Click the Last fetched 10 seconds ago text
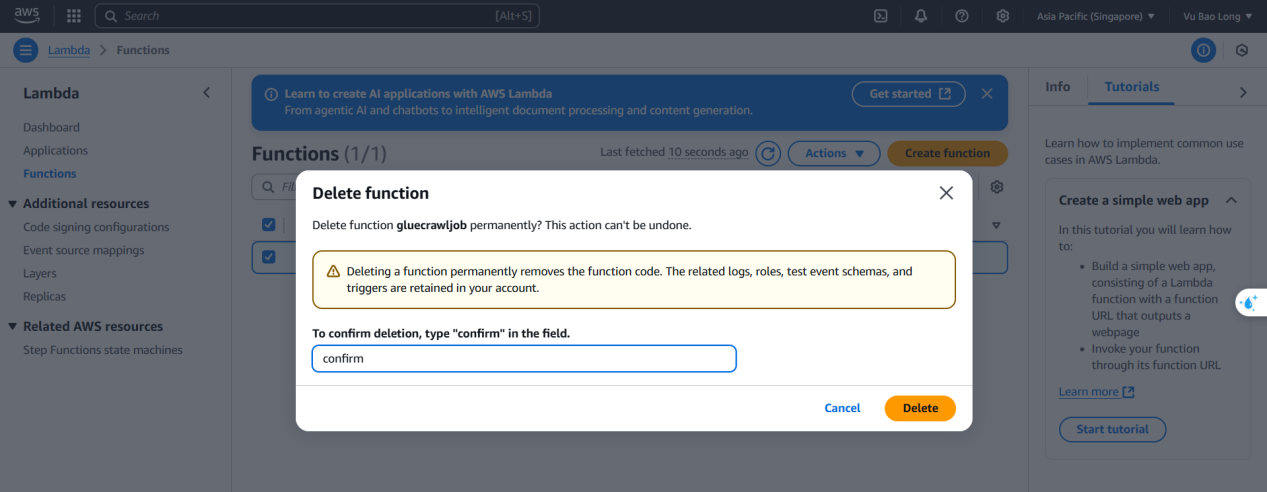The image size is (1267, 492). [674, 152]
